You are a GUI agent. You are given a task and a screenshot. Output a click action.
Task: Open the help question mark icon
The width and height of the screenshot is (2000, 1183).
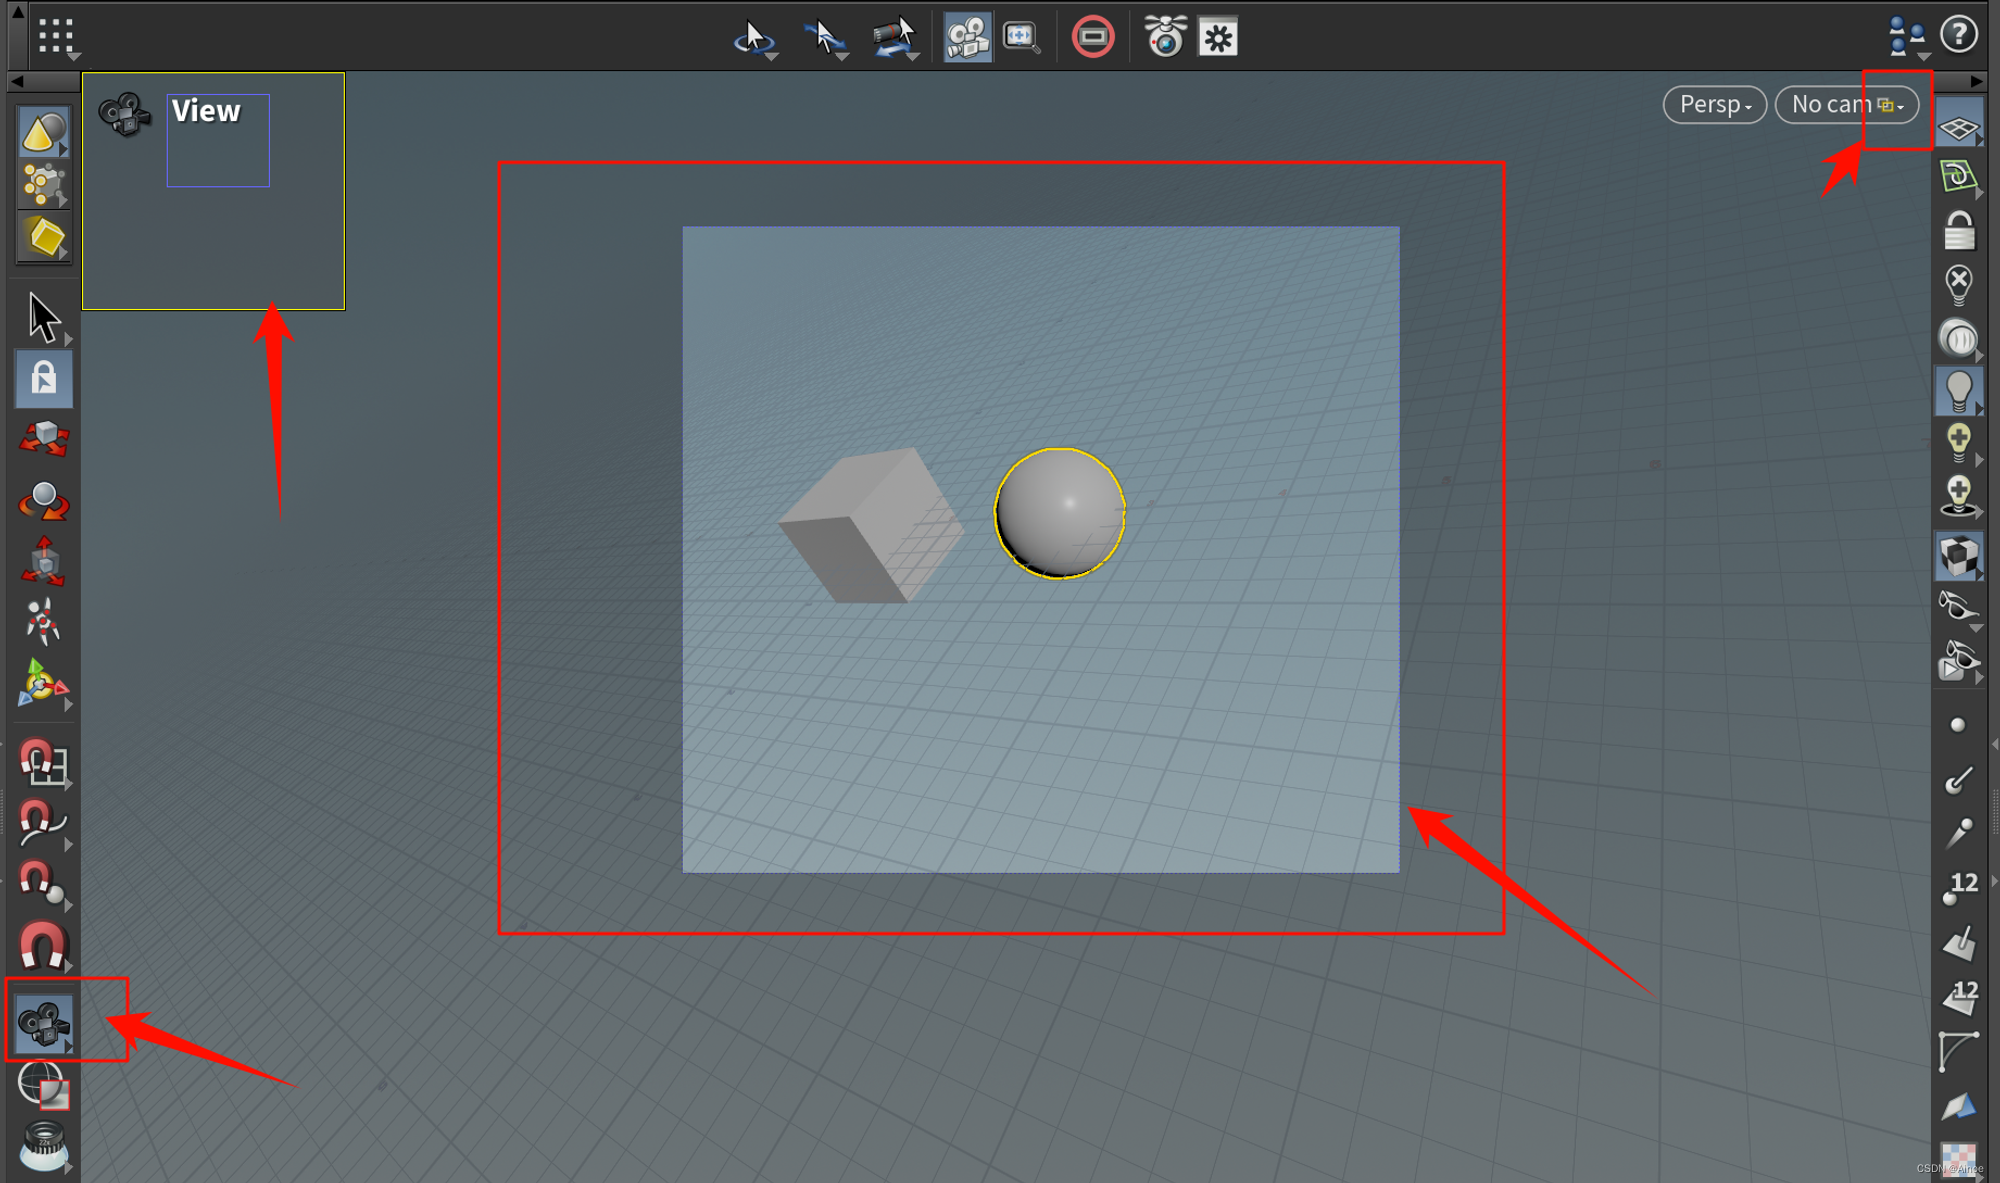[1958, 35]
